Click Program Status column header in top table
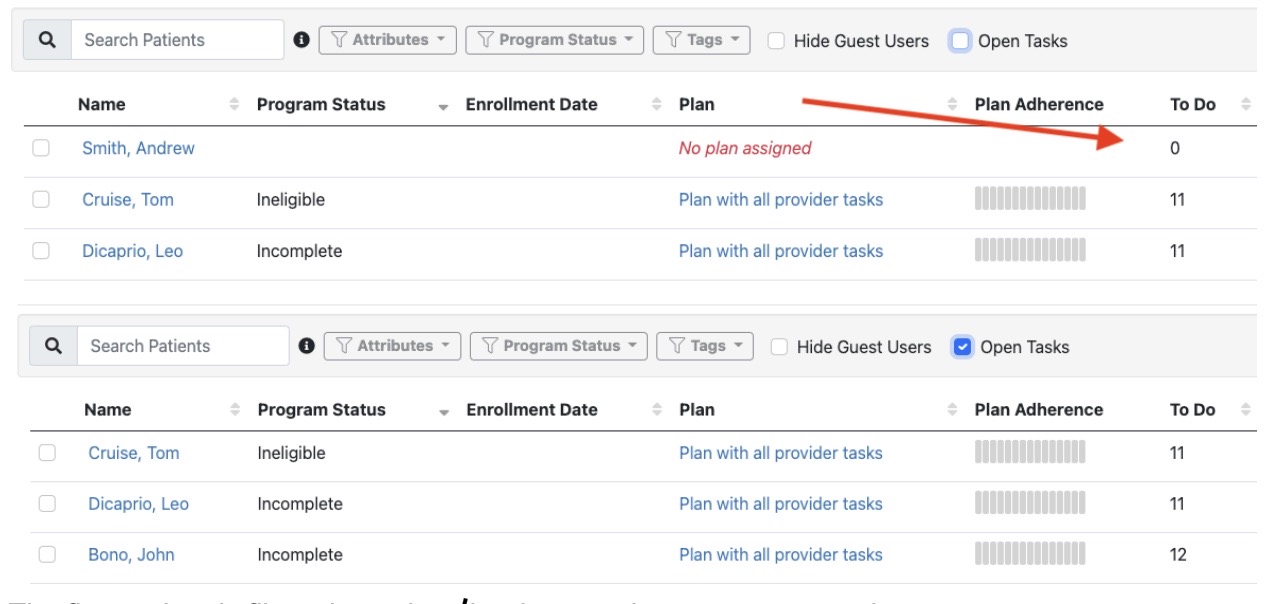Screen dimensions: 1282x604 (x=321, y=104)
